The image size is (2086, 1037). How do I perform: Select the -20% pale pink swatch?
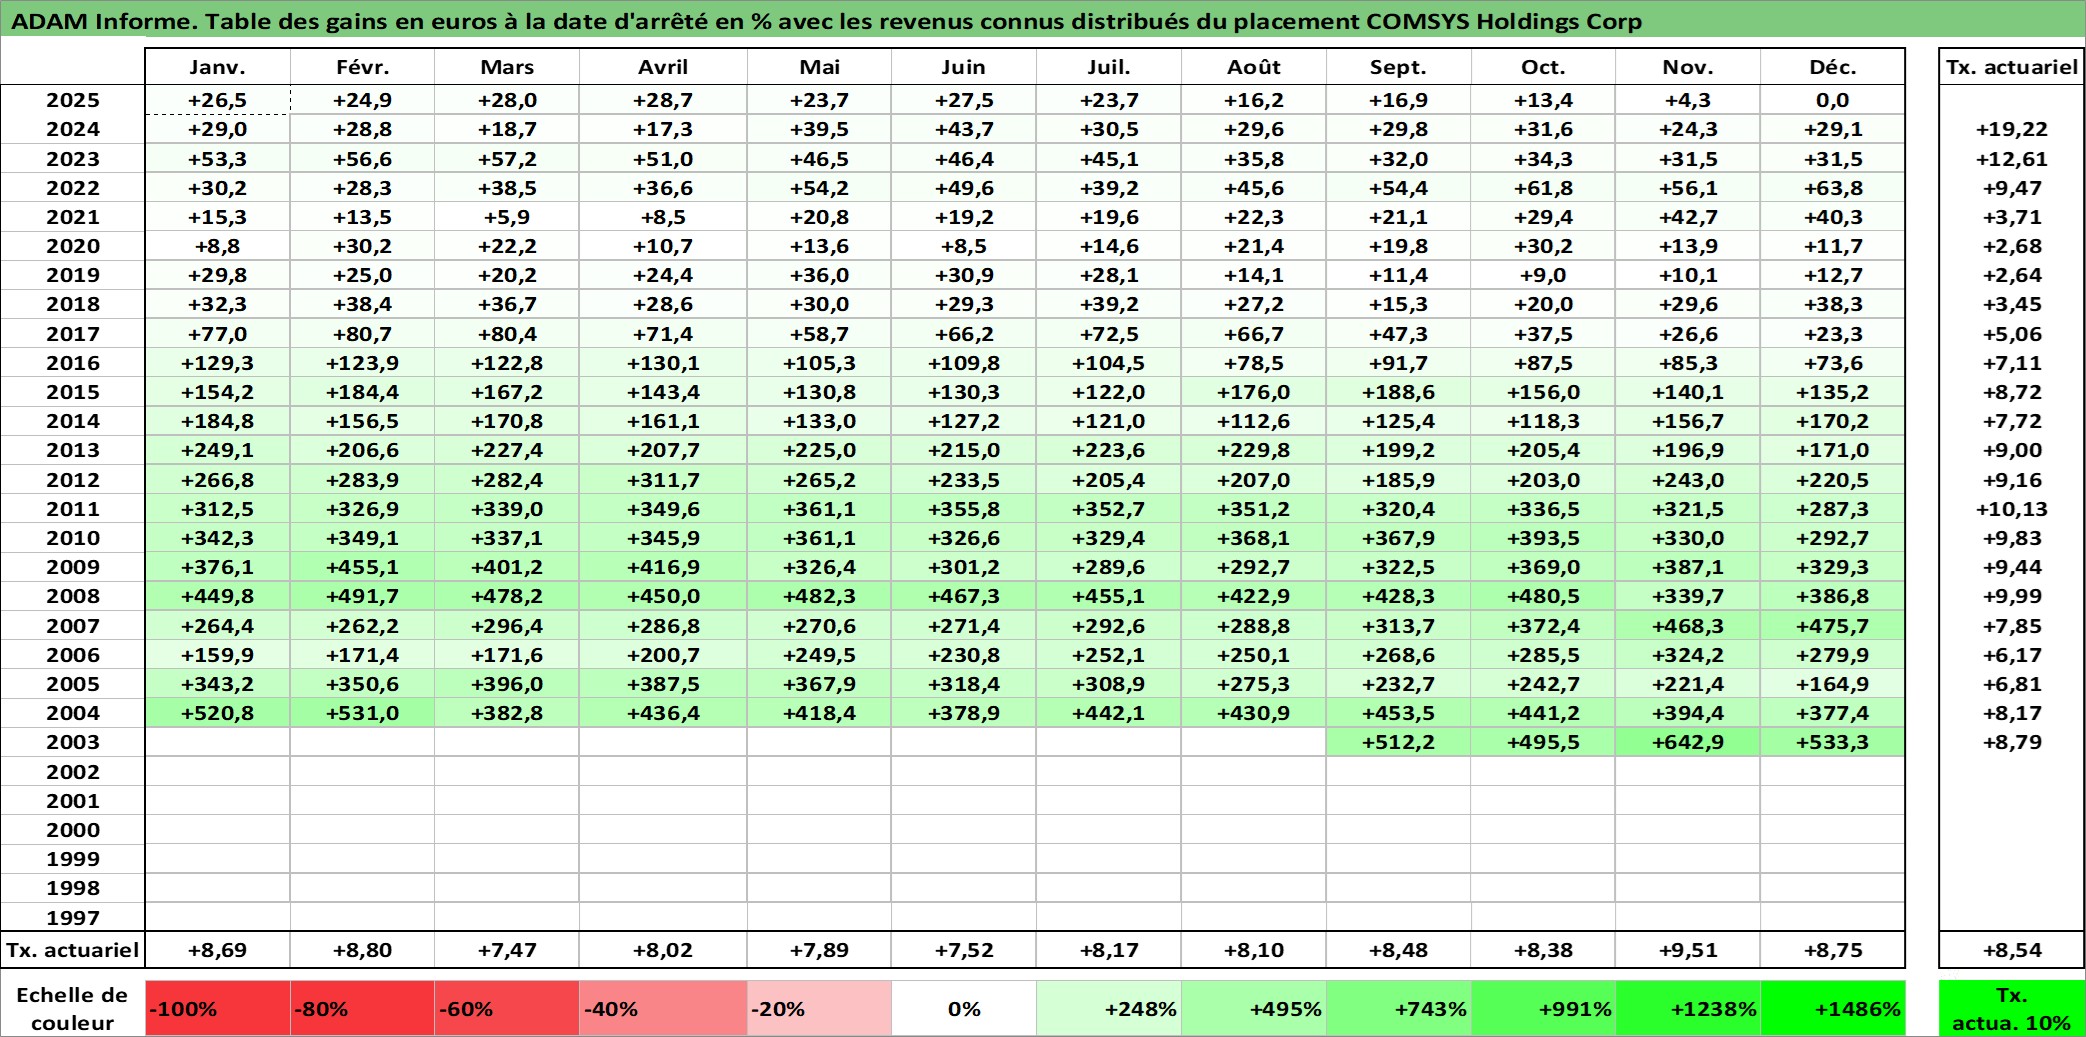(819, 1008)
